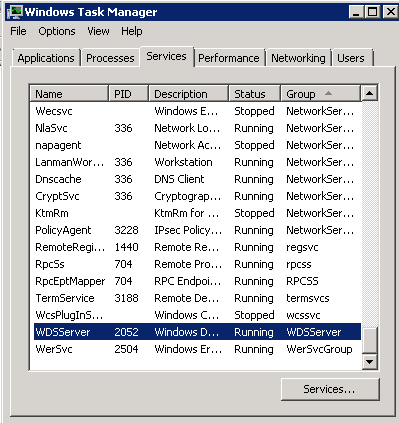The width and height of the screenshot is (399, 423).
Task: Click the termsvcs group cell
Action: pyautogui.click(x=308, y=298)
